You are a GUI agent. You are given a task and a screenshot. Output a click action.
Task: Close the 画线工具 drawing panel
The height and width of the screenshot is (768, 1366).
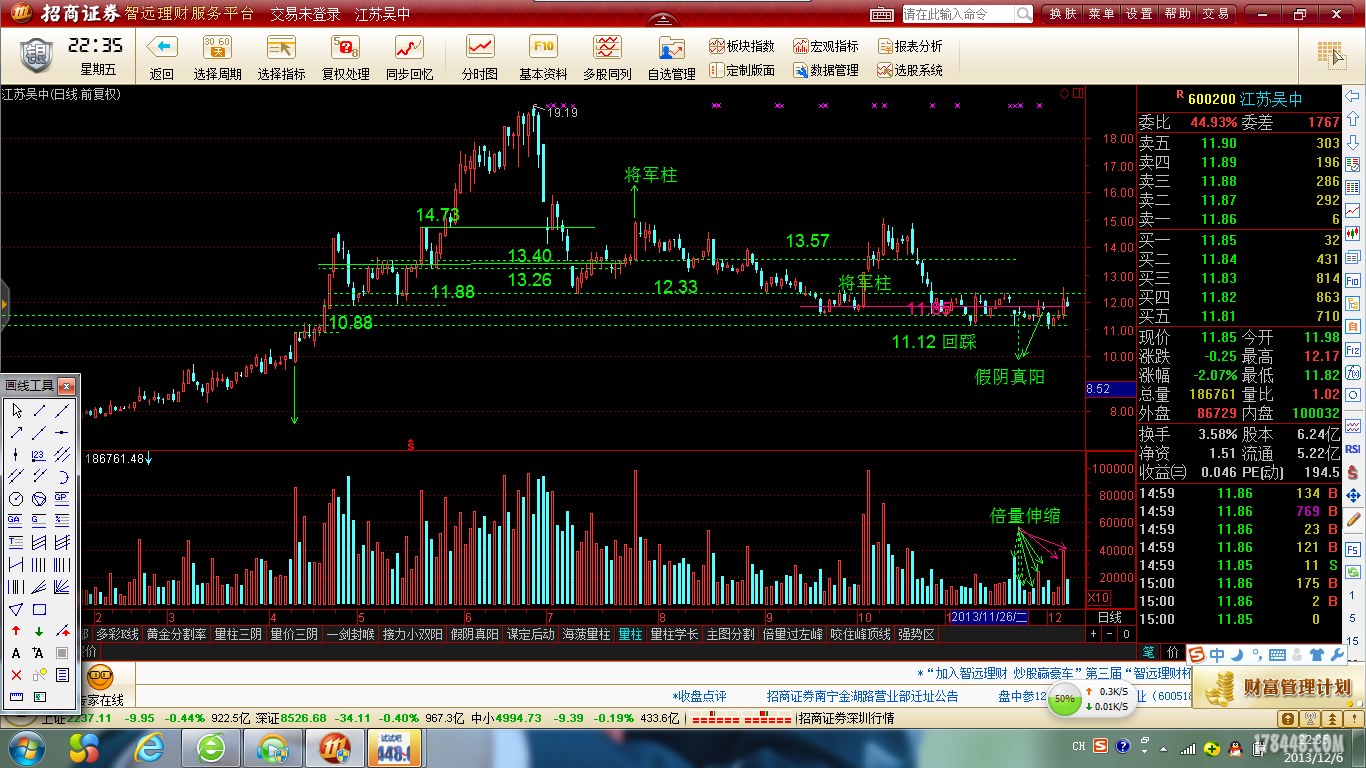66,386
